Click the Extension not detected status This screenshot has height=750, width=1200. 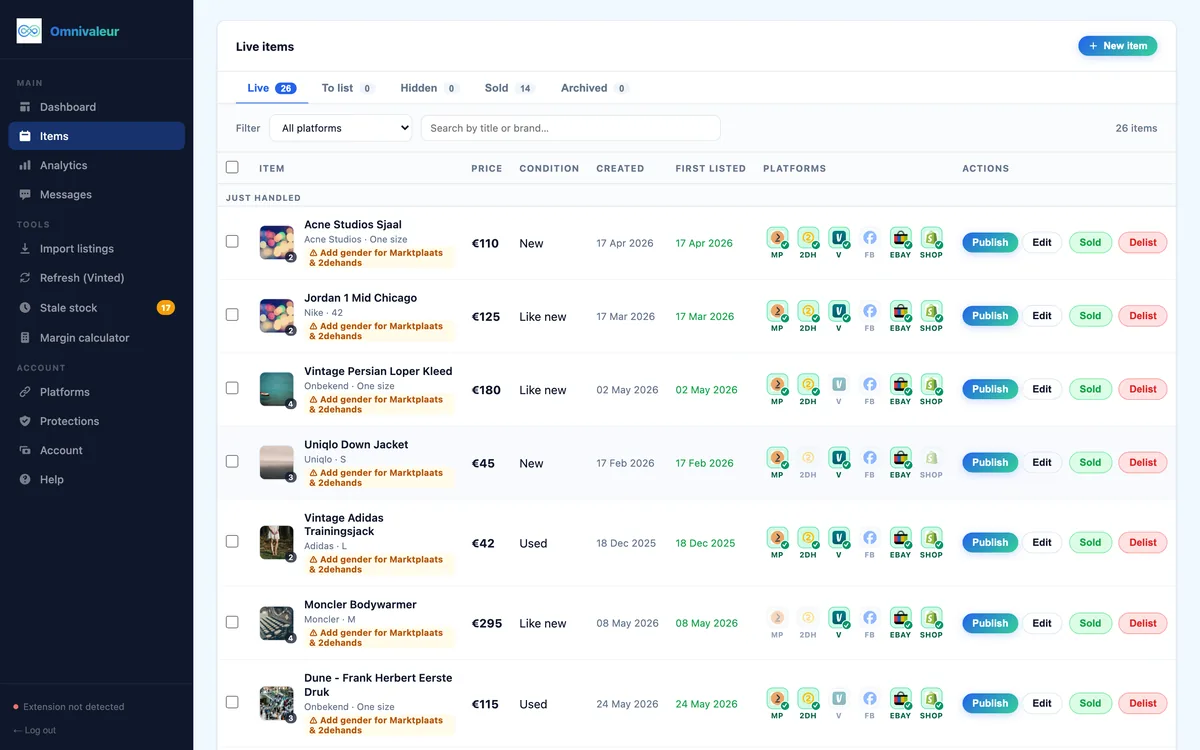coord(69,707)
